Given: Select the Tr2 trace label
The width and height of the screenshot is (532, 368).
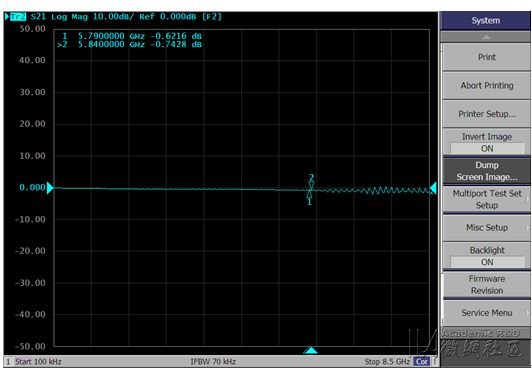Looking at the screenshot, I should pyautogui.click(x=18, y=17).
